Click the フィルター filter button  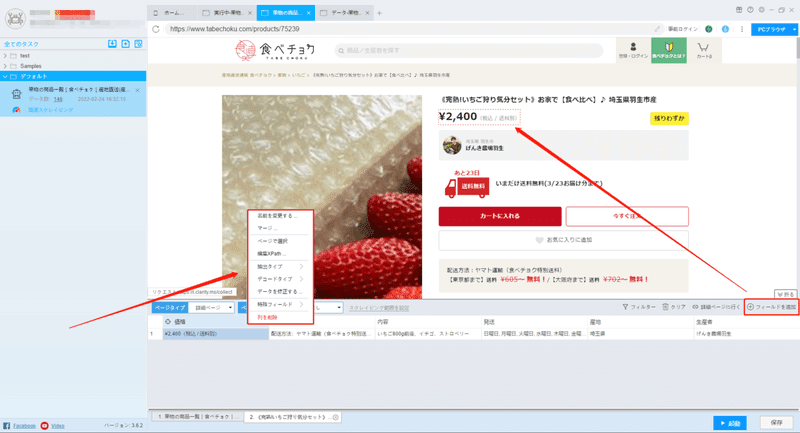[639, 307]
